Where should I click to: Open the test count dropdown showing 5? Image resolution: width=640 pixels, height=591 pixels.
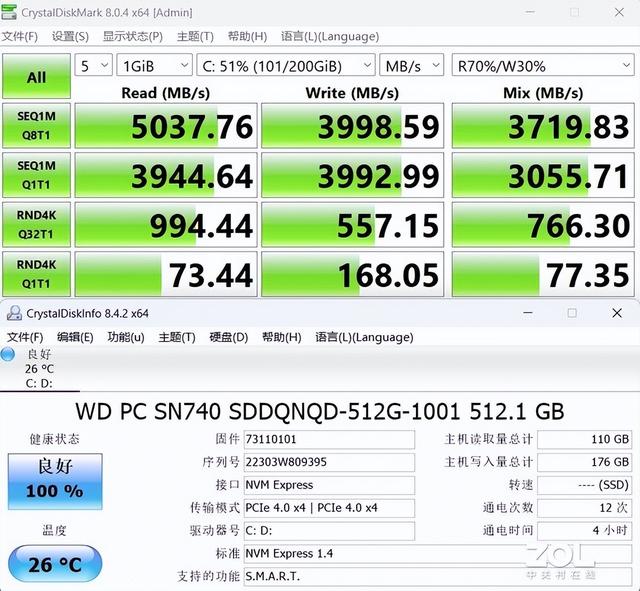coord(93,65)
